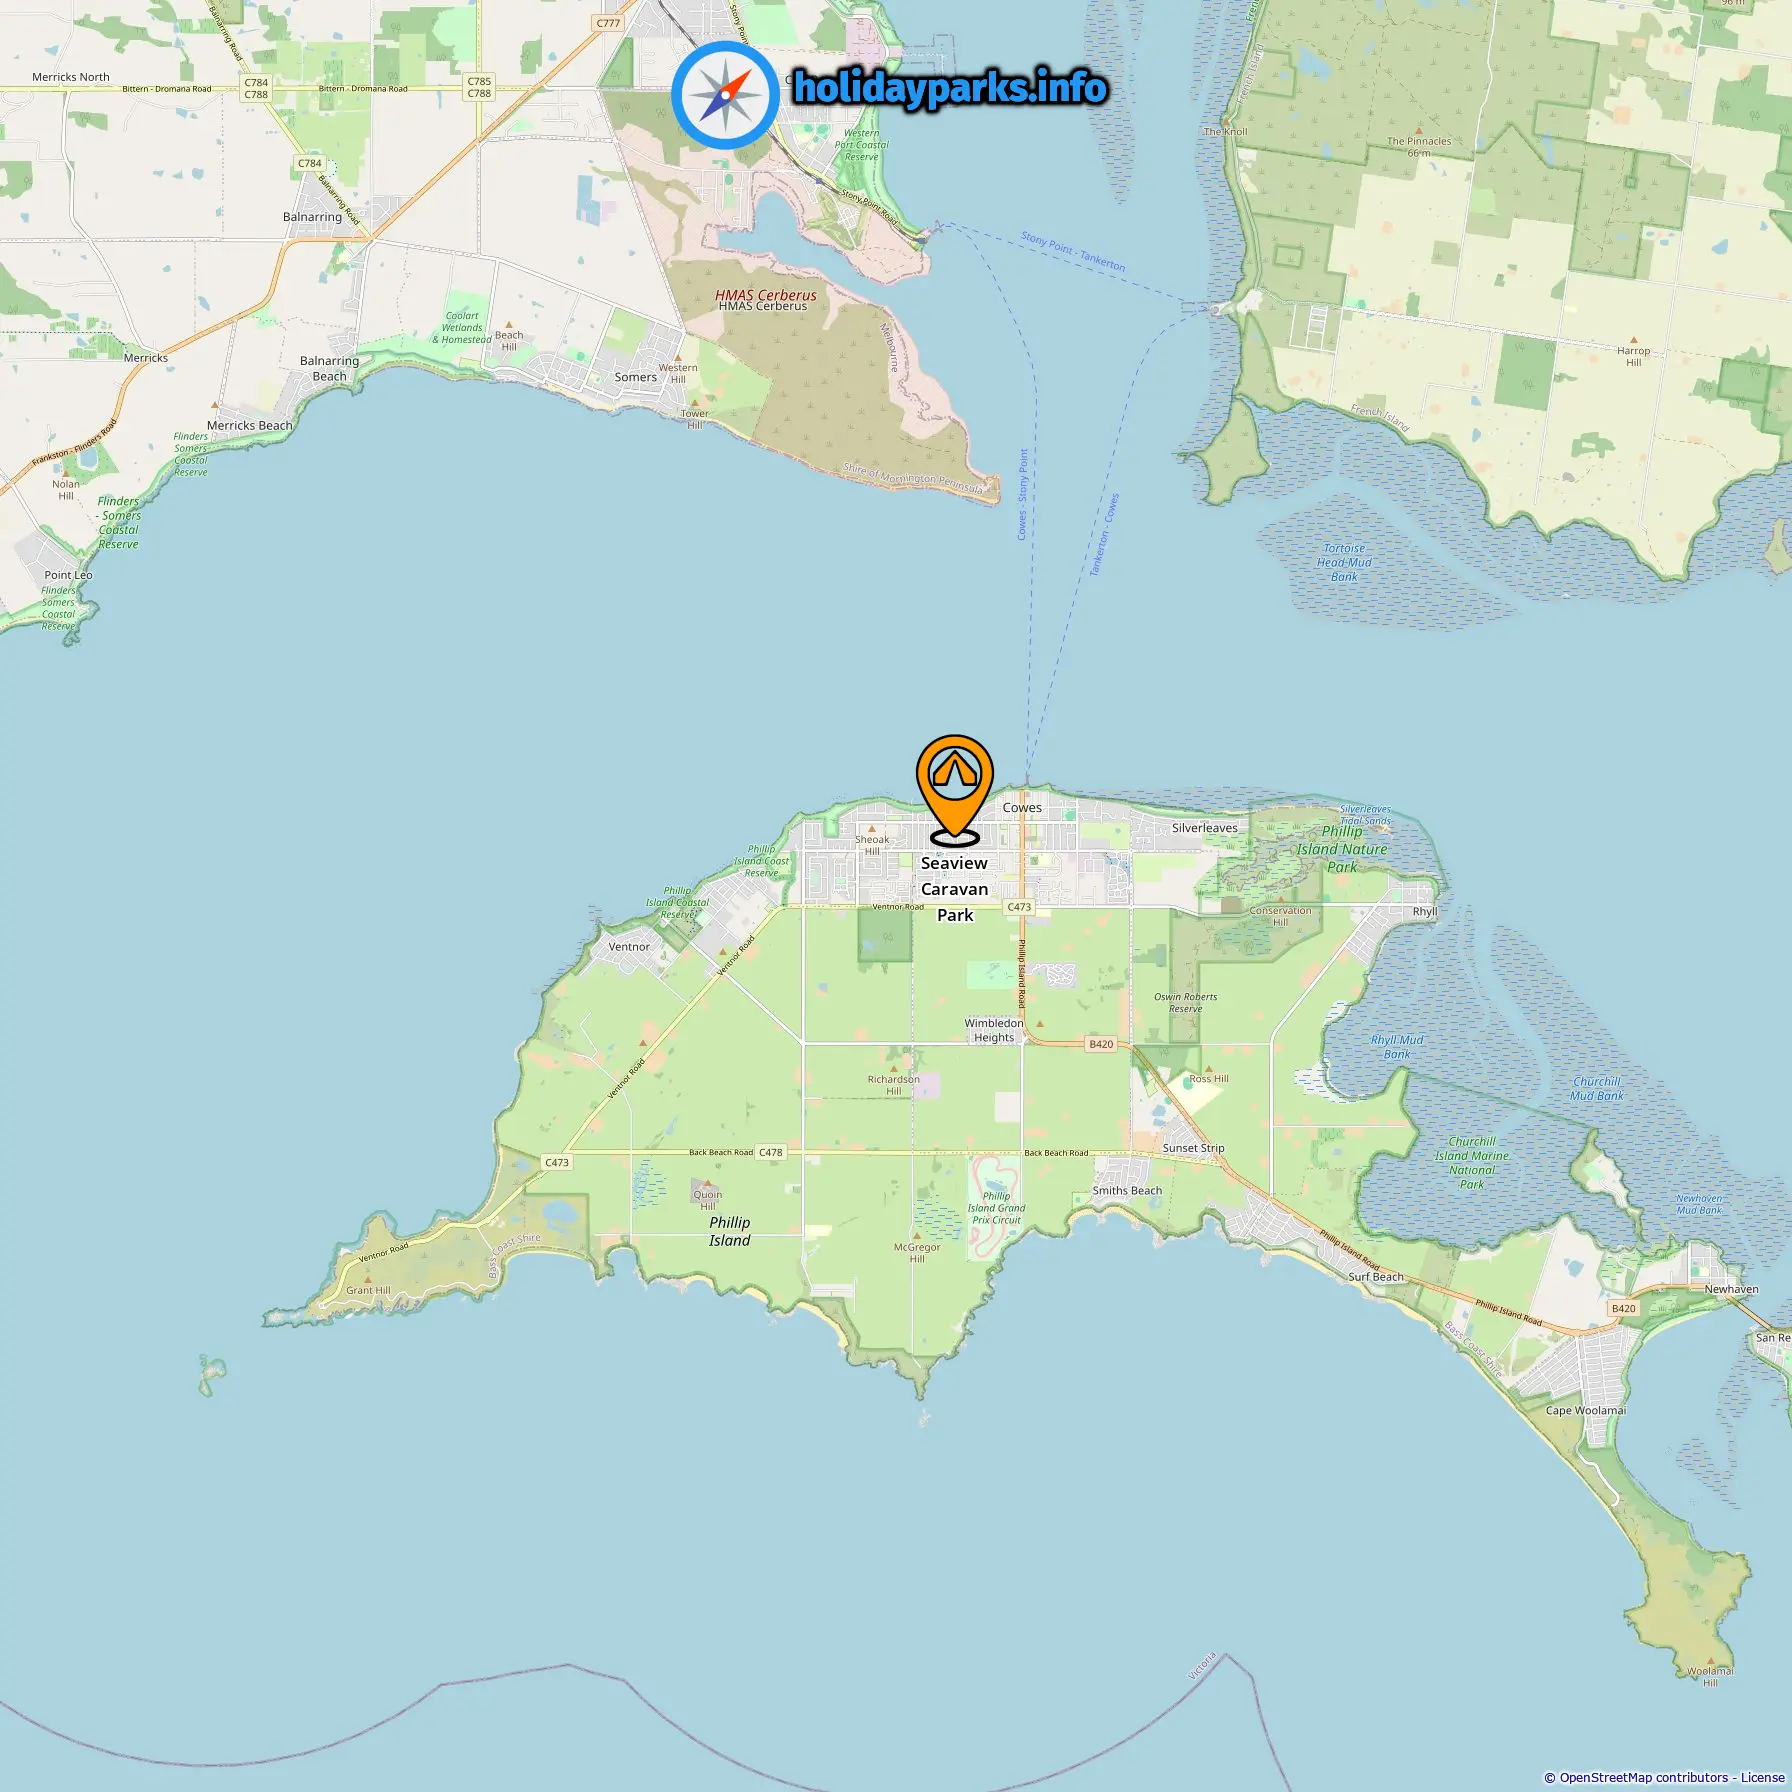Click the Churchill Island Marine National Park label

(1472, 1163)
